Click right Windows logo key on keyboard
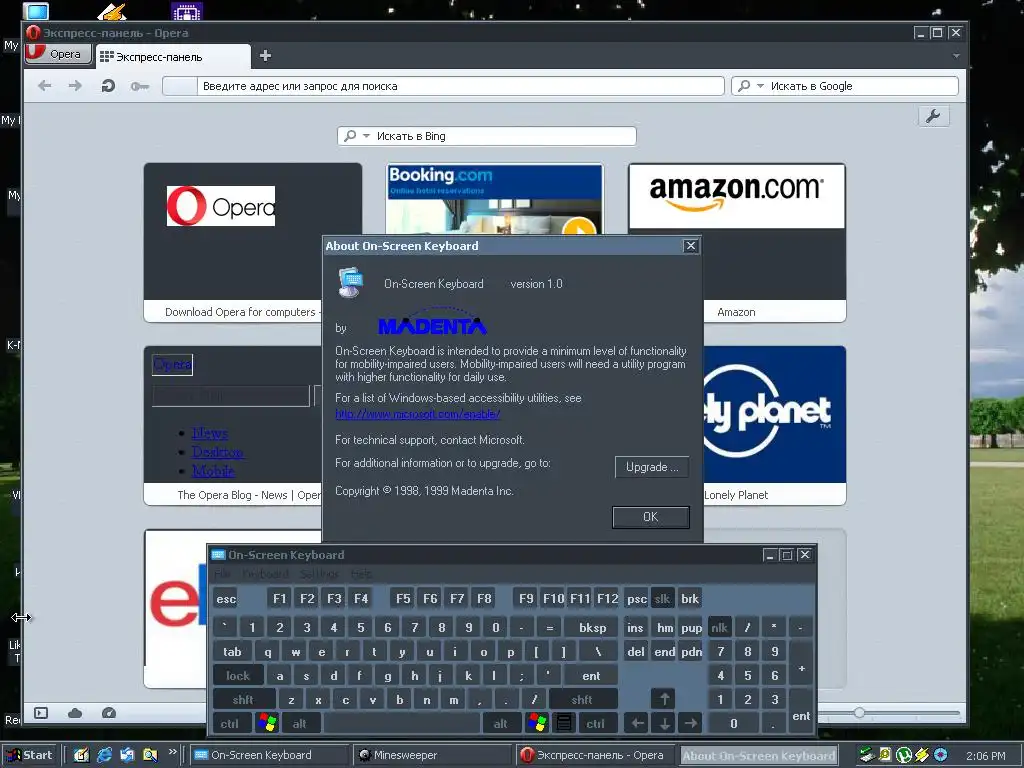Viewport: 1024px width, 768px height. pos(537,723)
